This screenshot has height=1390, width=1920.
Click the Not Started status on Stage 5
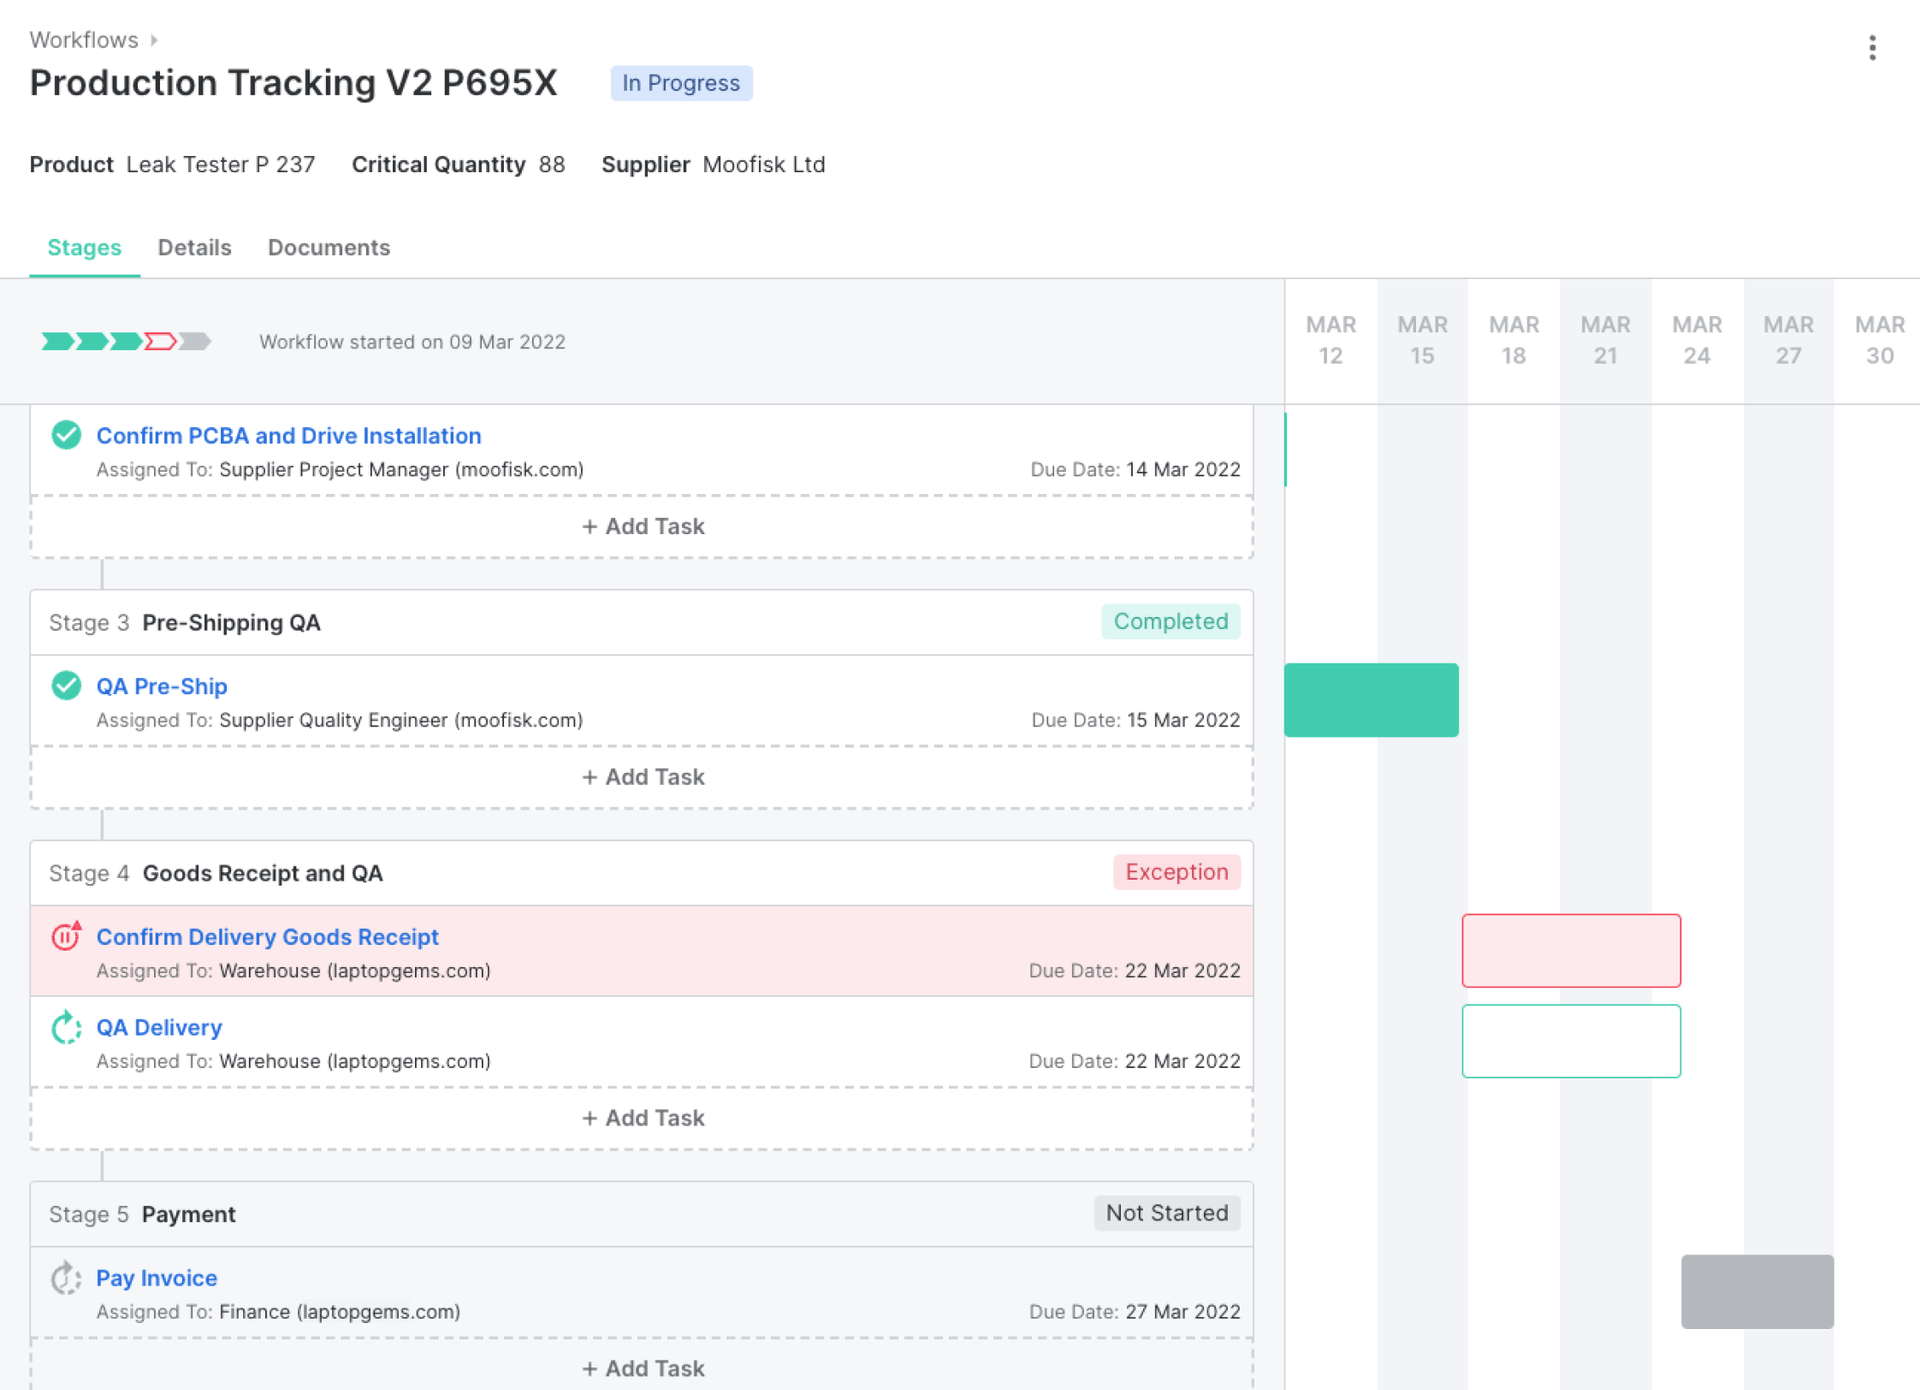coord(1166,1213)
